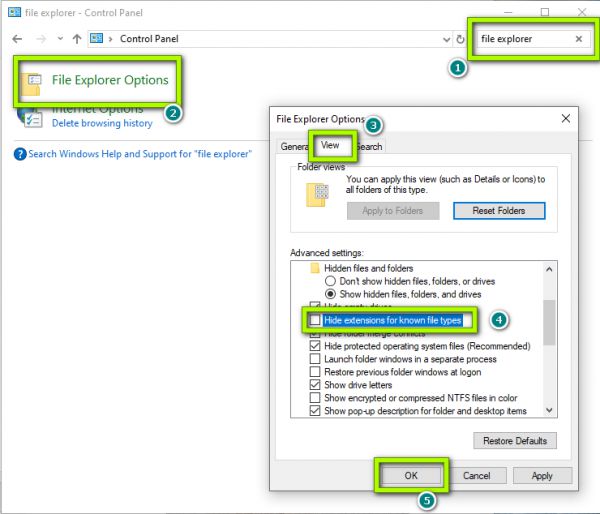Click the blue help question mark icon

tap(19, 155)
